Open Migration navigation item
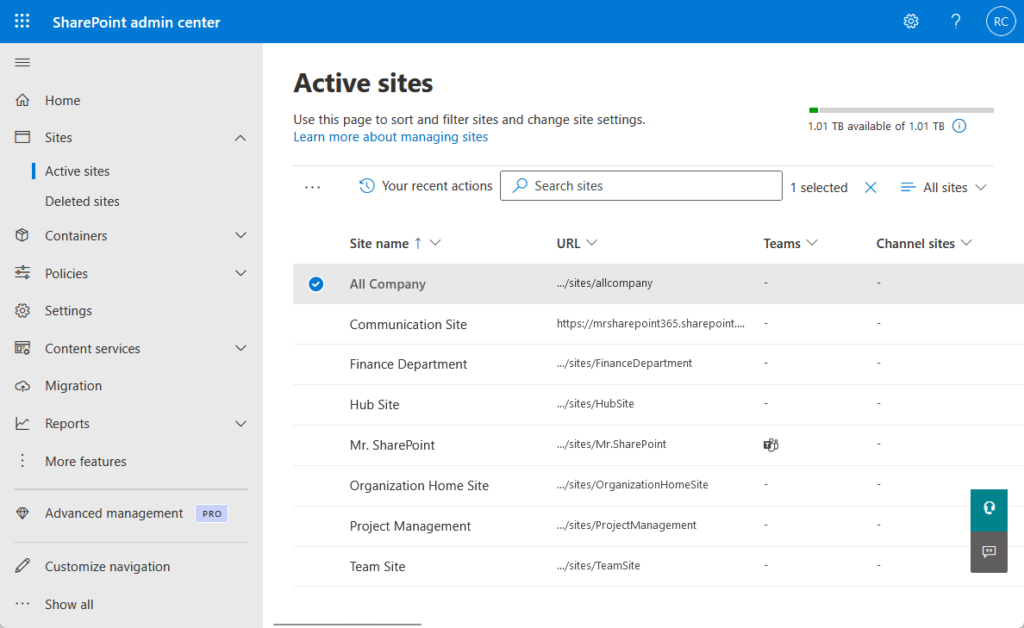 [73, 386]
